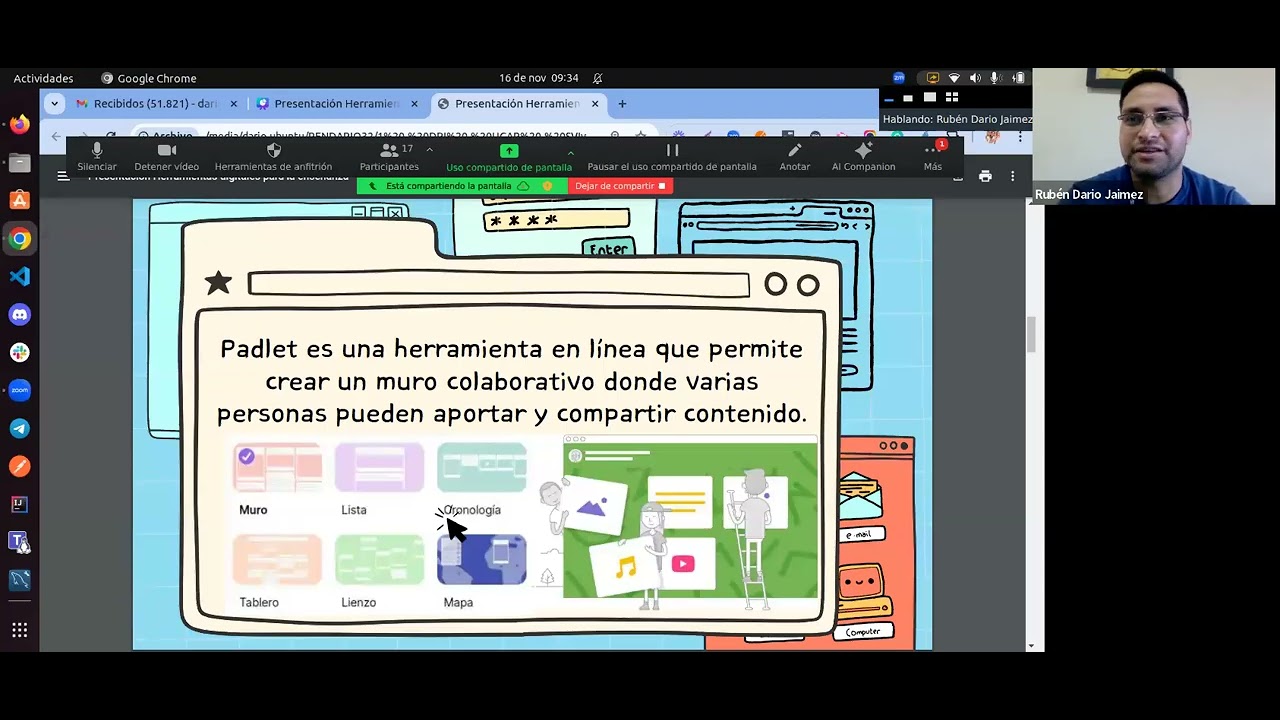Screen dimensions: 1280x720
Task: Switch the Zoom video panel to grid view
Action: point(951,97)
